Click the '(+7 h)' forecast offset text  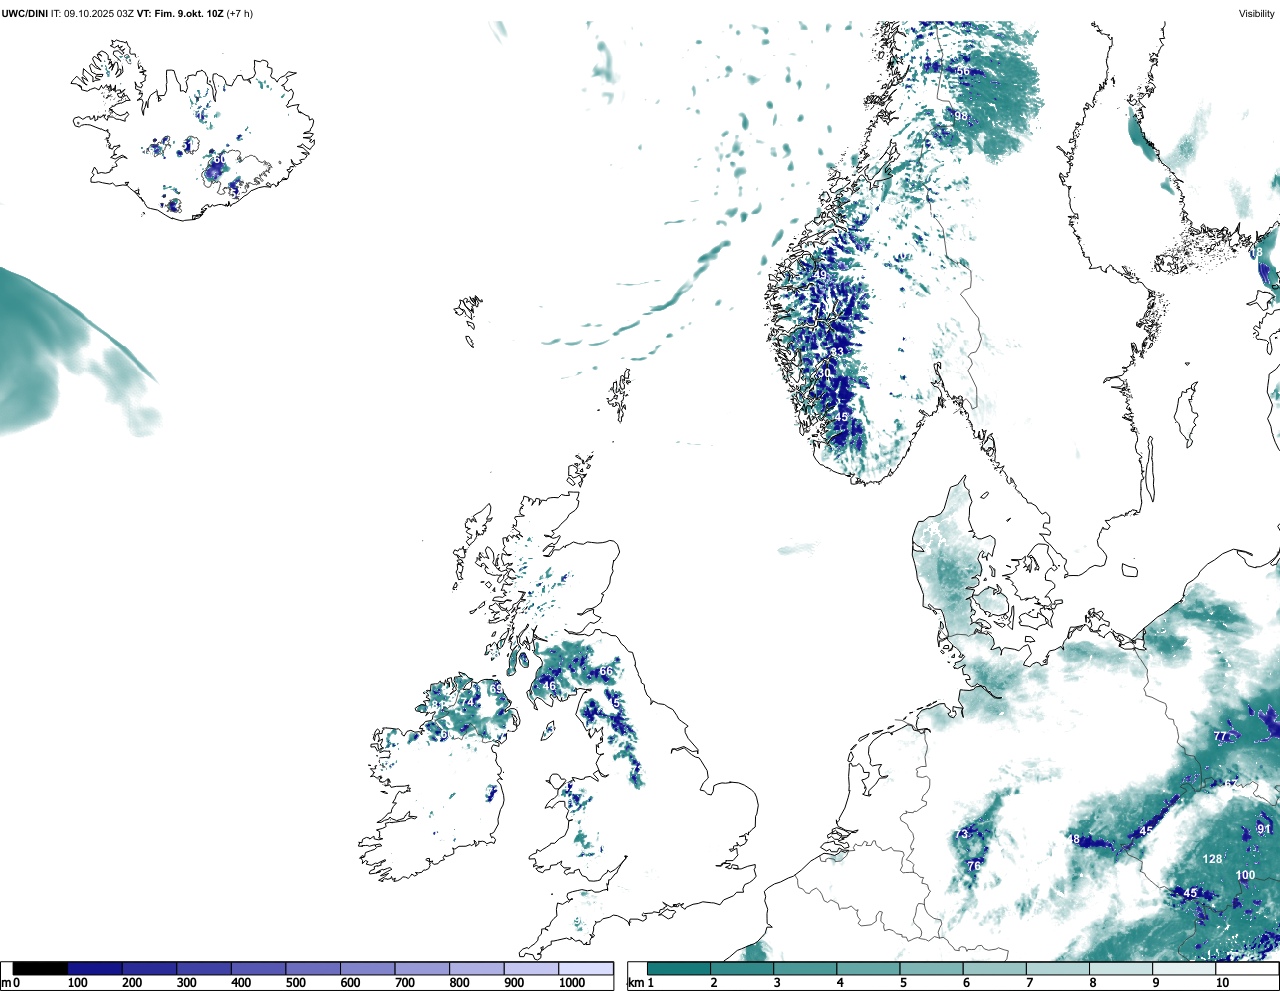pyautogui.click(x=240, y=13)
